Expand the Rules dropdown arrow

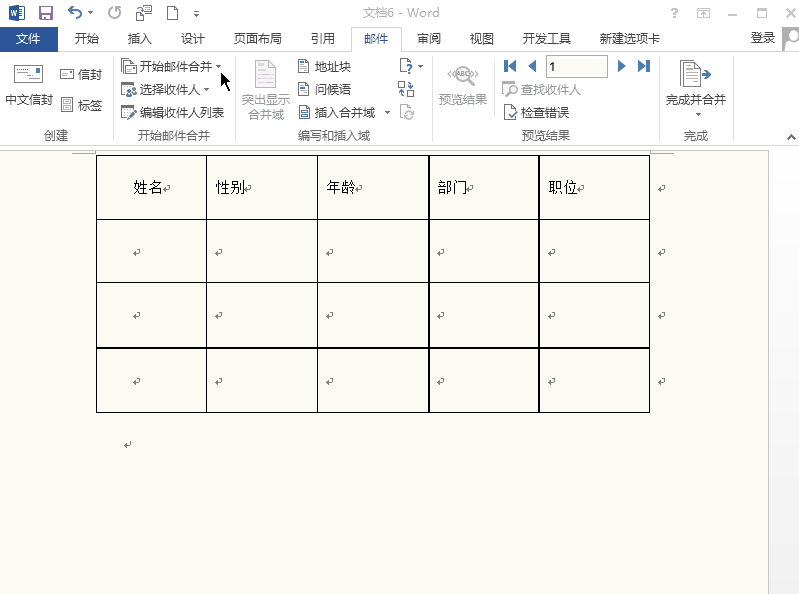click(420, 66)
